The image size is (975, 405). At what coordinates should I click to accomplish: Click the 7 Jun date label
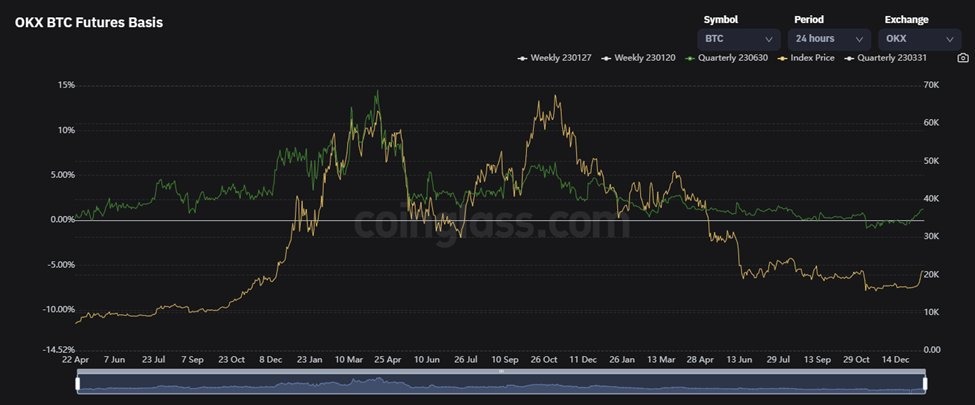click(114, 360)
